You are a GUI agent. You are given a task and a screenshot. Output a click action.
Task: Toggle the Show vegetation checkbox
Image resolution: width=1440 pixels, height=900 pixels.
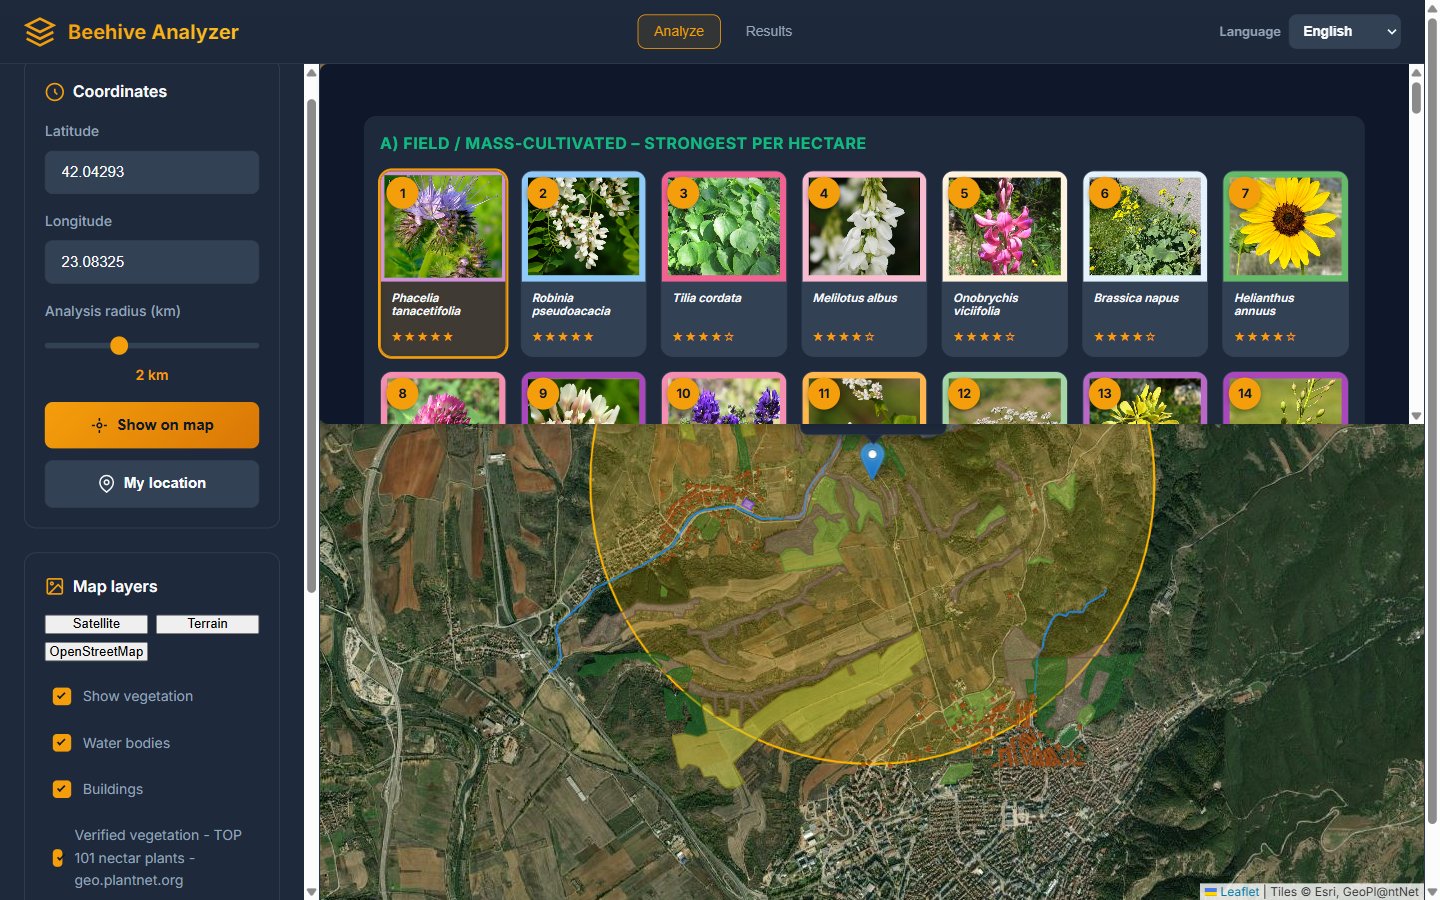click(62, 696)
